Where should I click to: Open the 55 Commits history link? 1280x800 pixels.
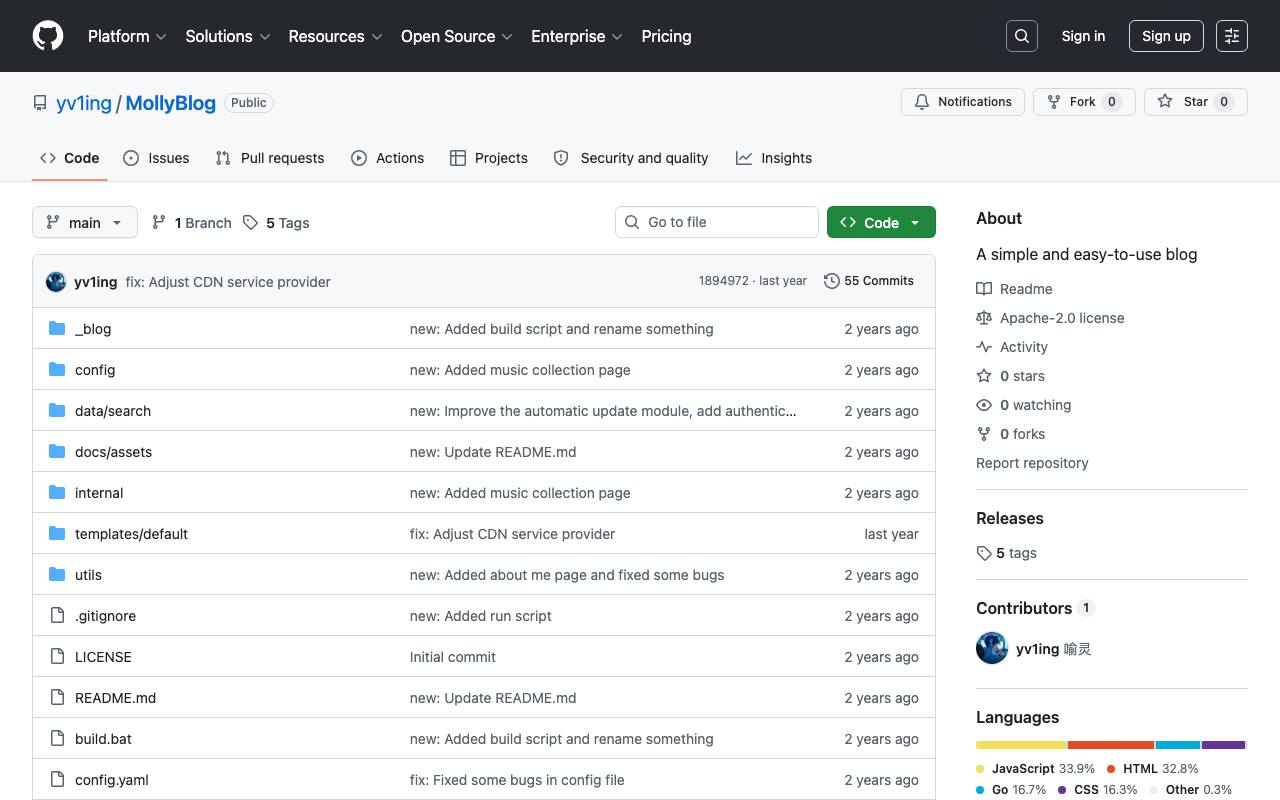[868, 281]
